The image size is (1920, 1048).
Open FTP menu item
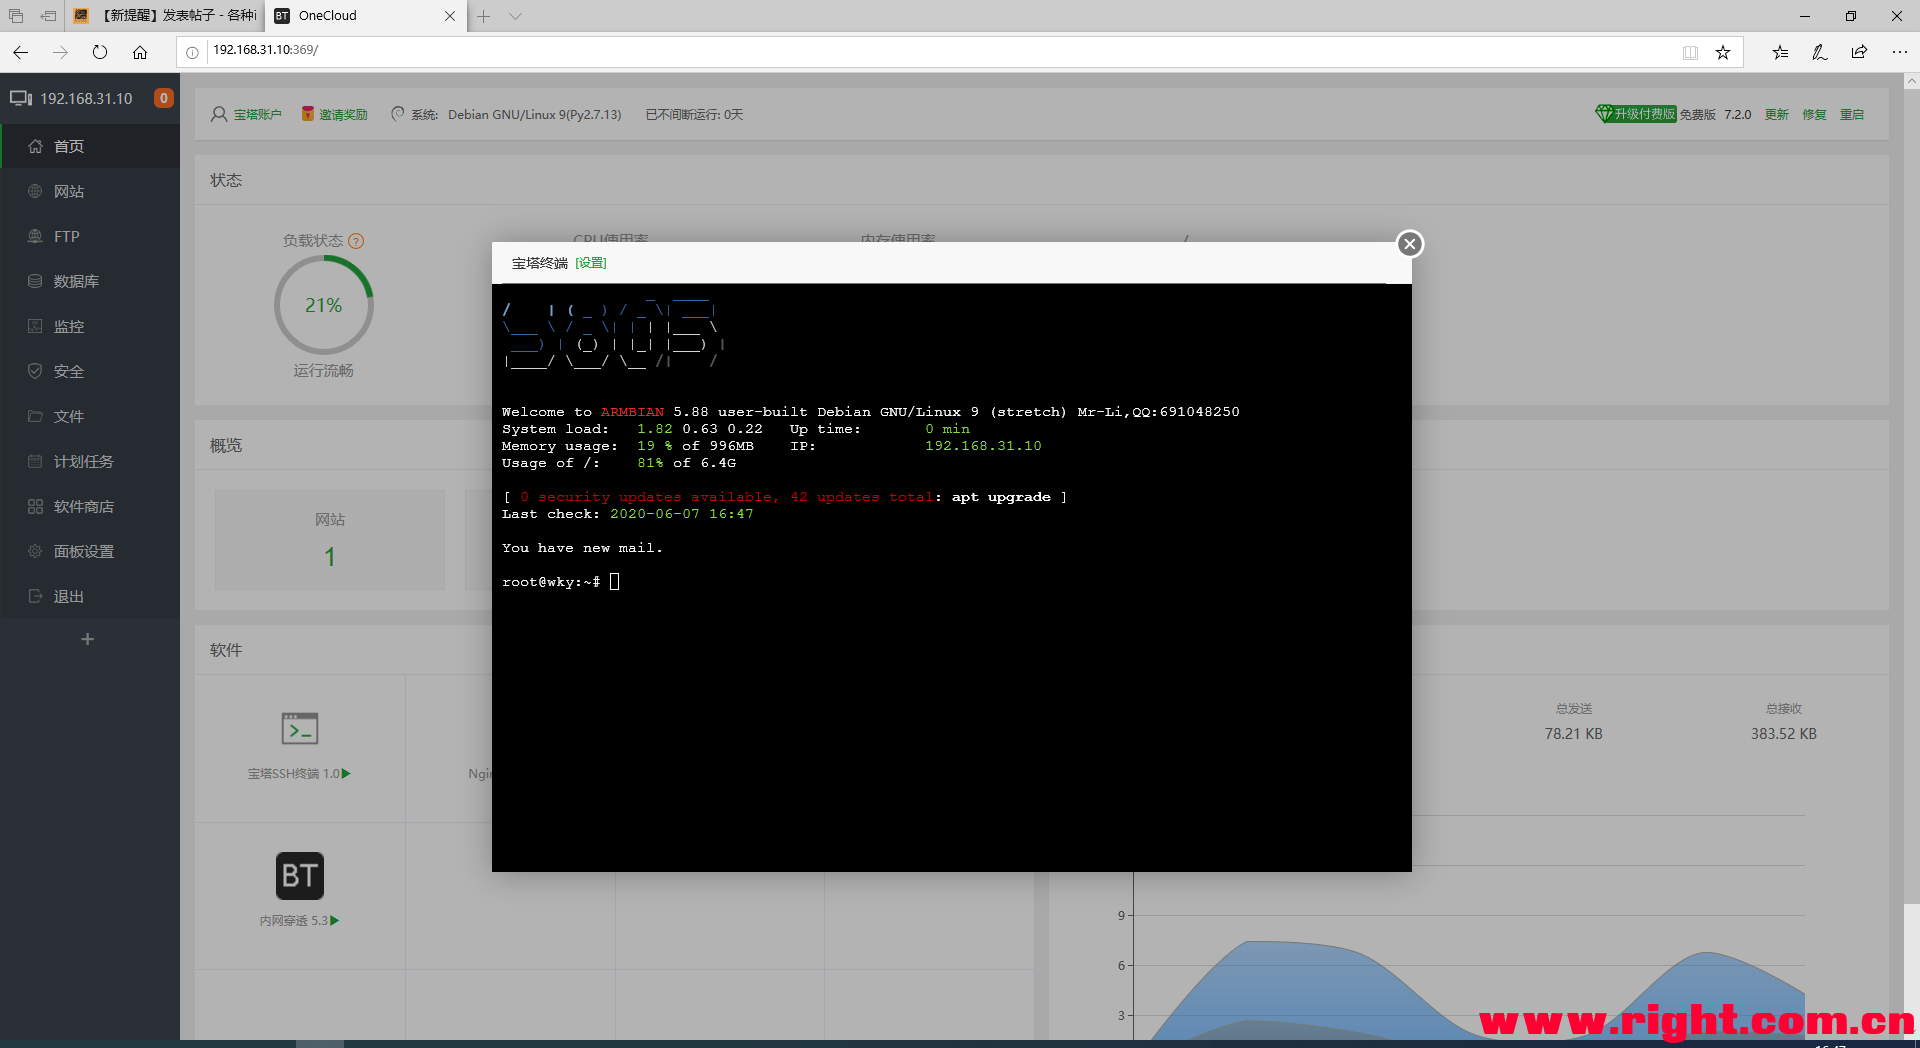90,236
